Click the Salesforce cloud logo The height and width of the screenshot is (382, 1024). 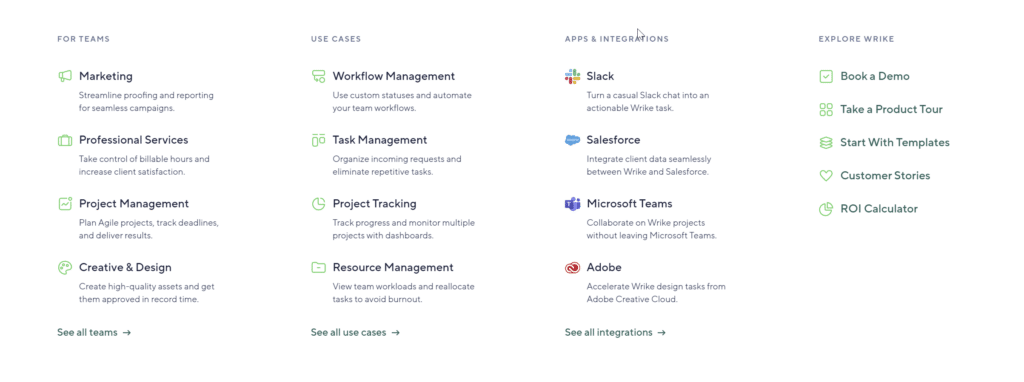click(x=572, y=140)
